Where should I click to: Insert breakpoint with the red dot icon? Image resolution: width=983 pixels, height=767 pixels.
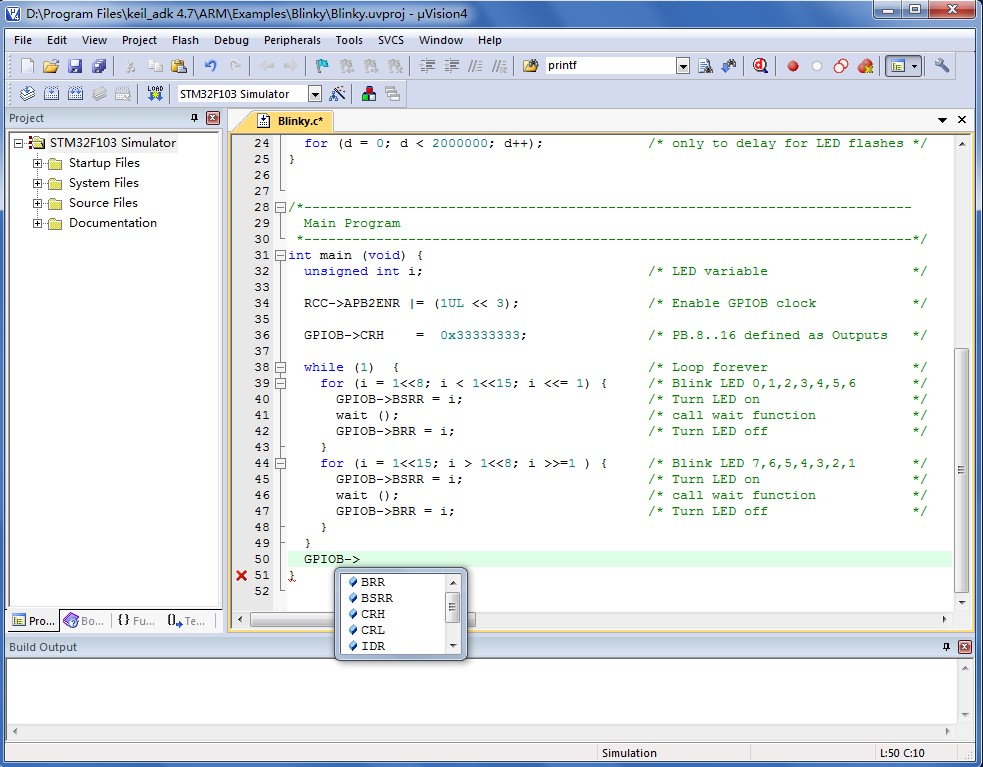793,66
